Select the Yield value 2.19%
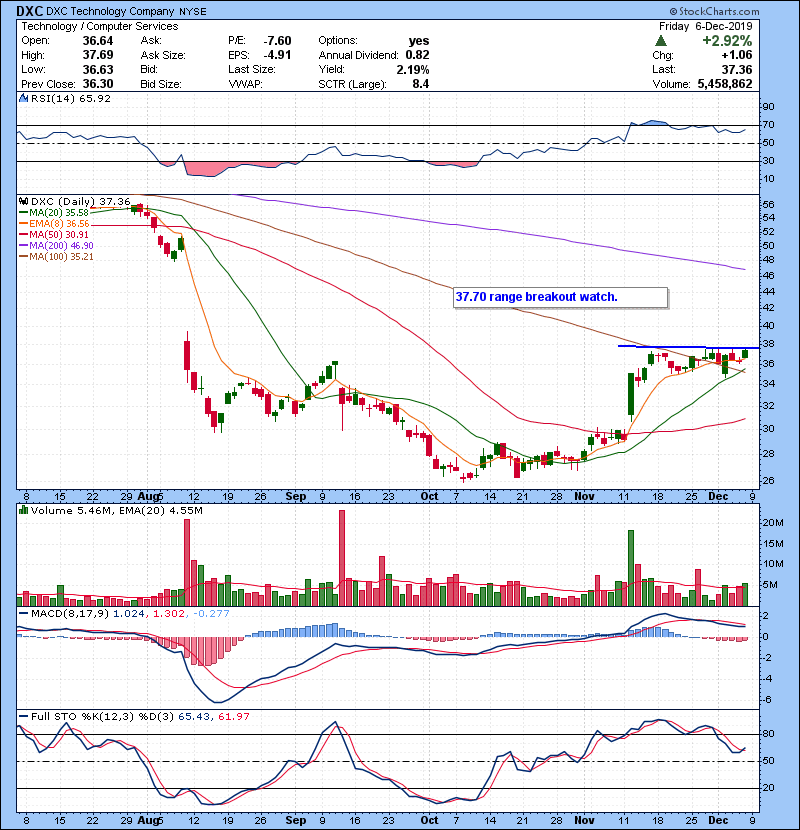Image resolution: width=800 pixels, height=830 pixels. [x=412, y=69]
